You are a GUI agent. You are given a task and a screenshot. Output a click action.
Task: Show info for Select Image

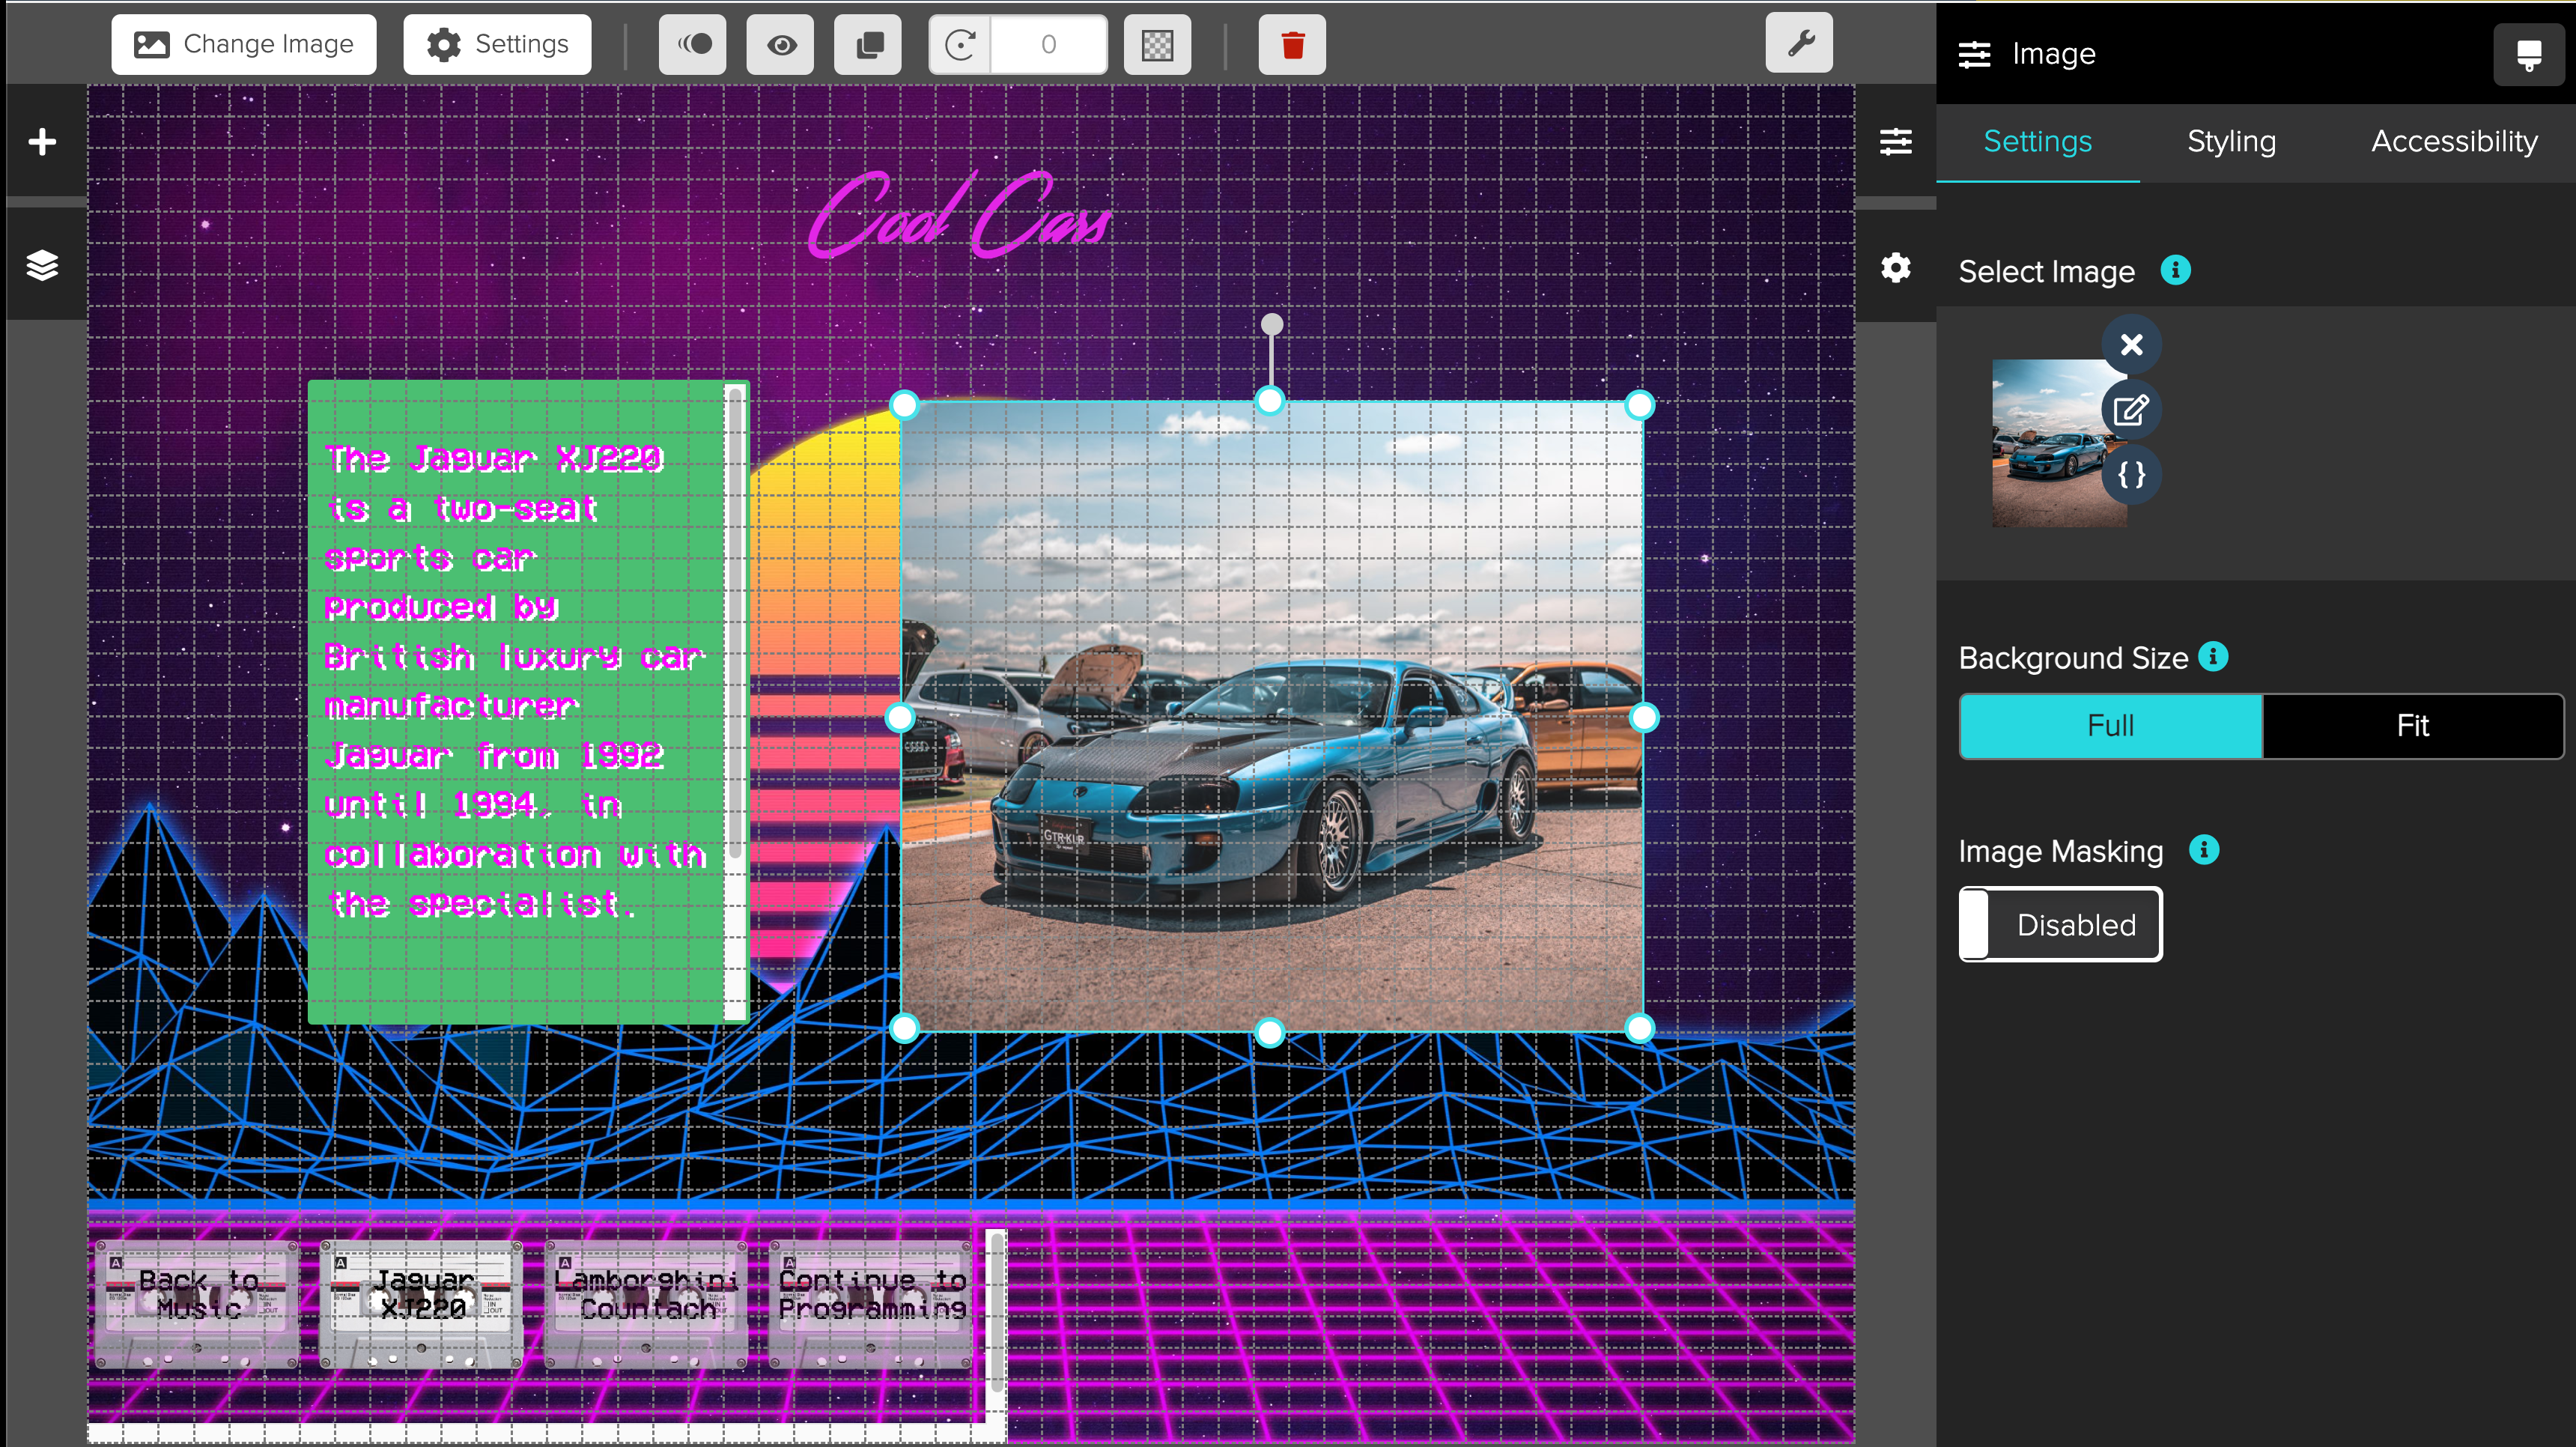point(2175,270)
